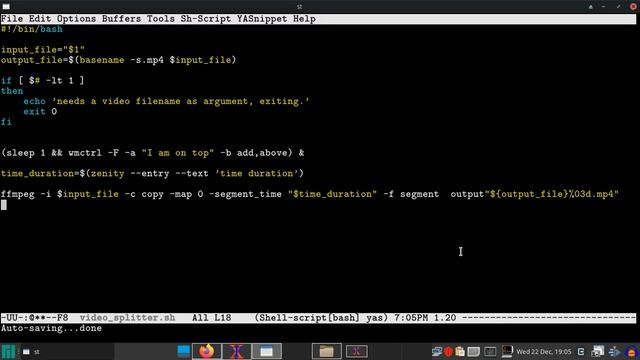Open the Help menu
Screen dimensions: 640x360
click(x=304, y=19)
